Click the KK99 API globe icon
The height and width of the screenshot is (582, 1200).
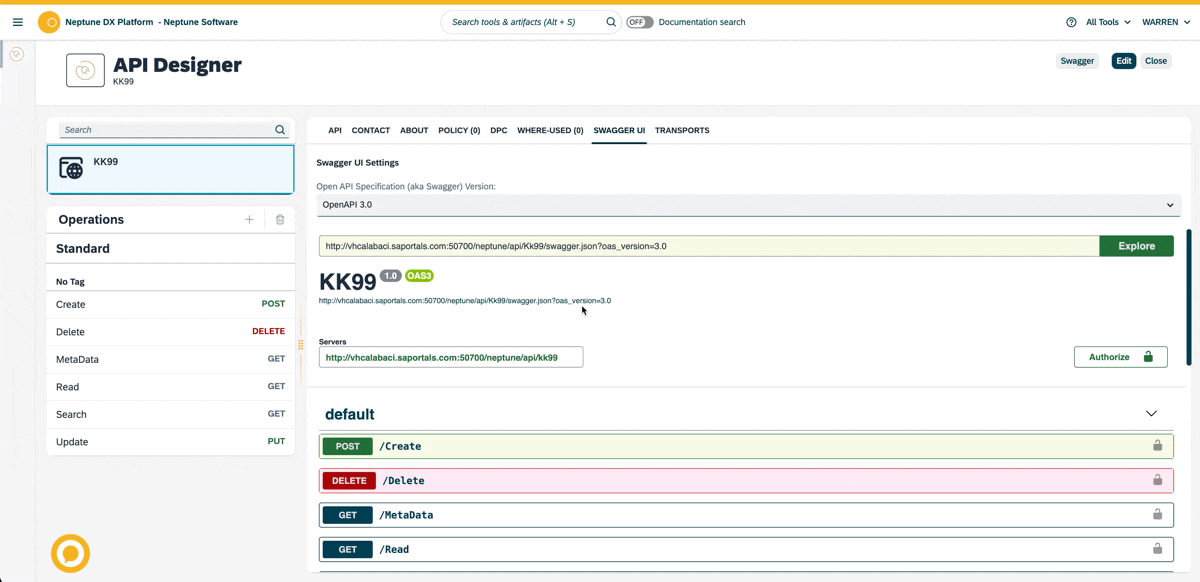(71, 168)
